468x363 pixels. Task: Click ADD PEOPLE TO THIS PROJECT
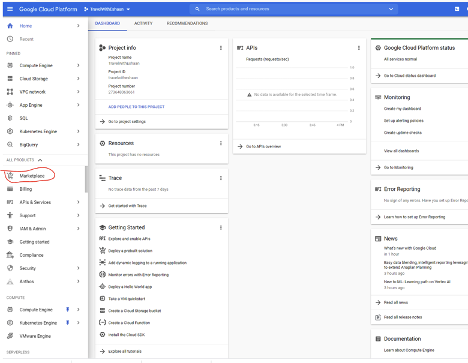[136, 107]
